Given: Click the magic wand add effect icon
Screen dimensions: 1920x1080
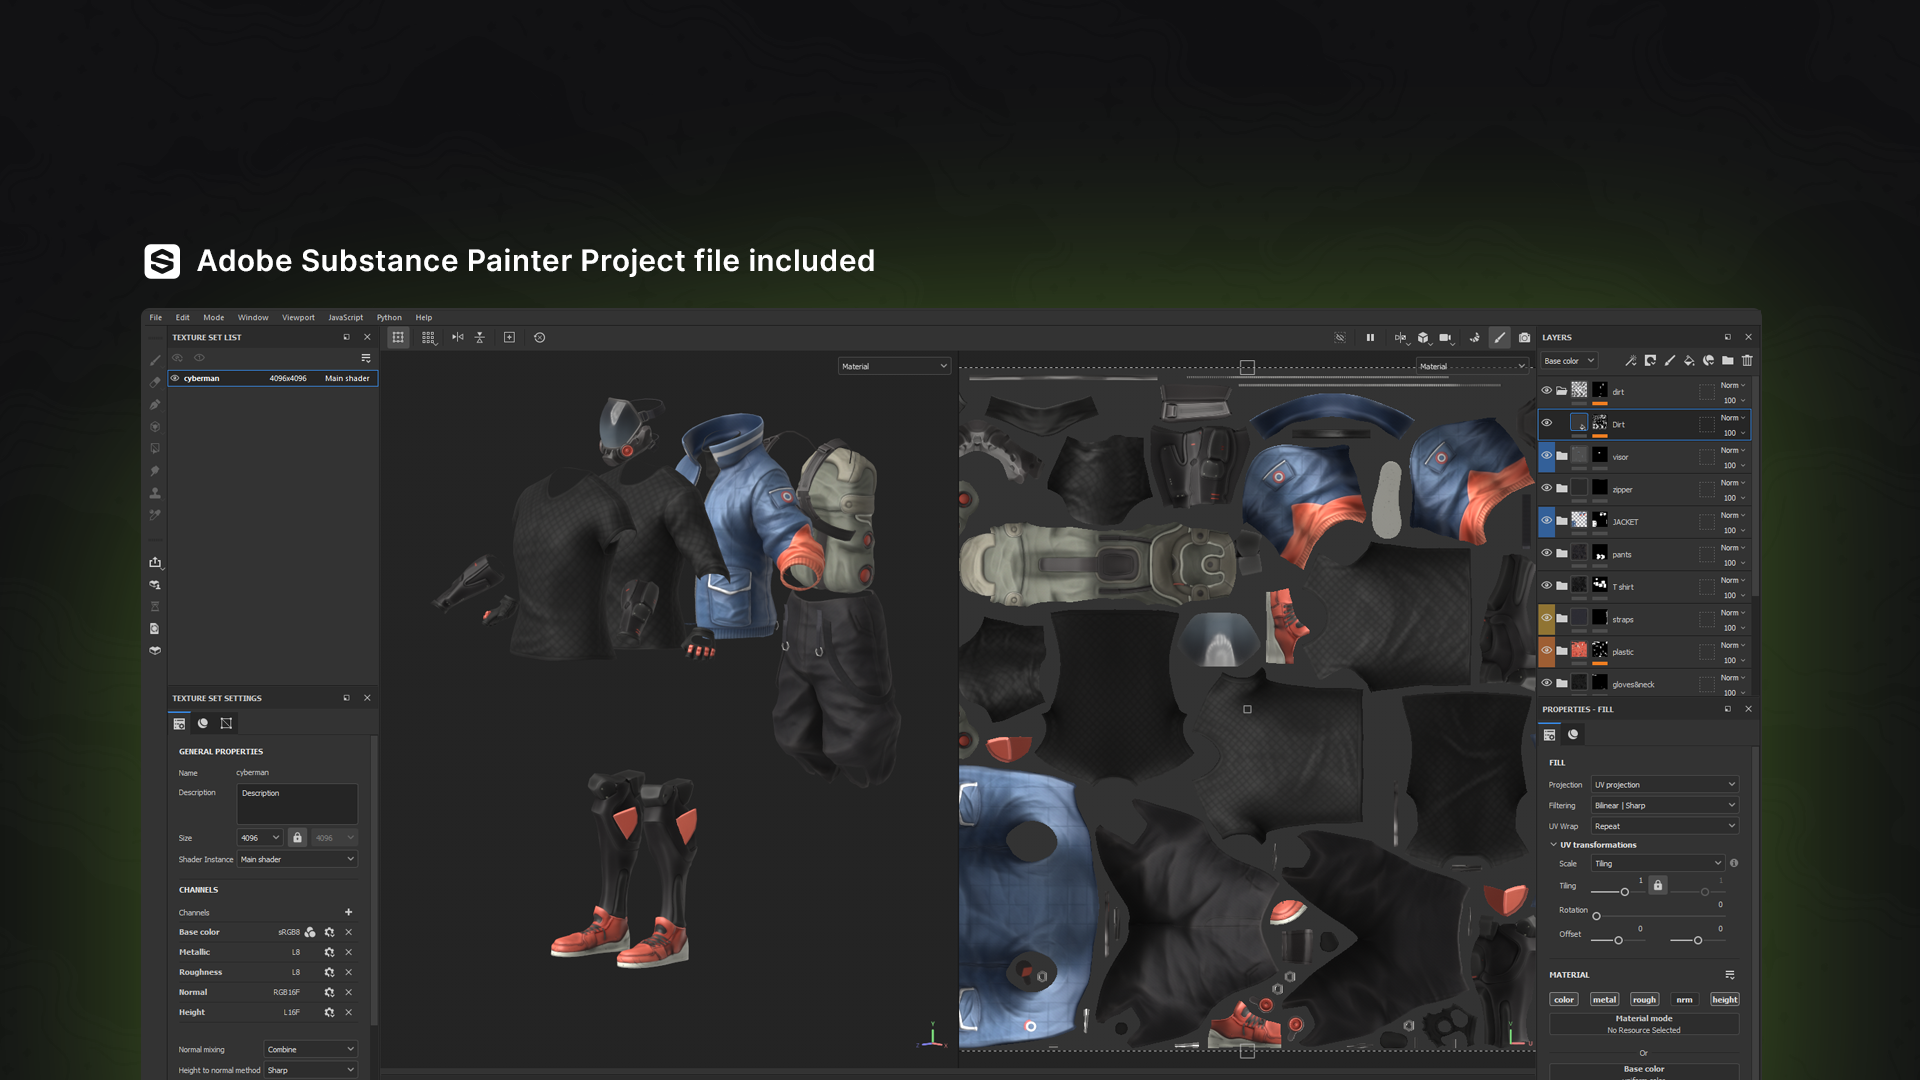Looking at the screenshot, I should (x=1631, y=361).
